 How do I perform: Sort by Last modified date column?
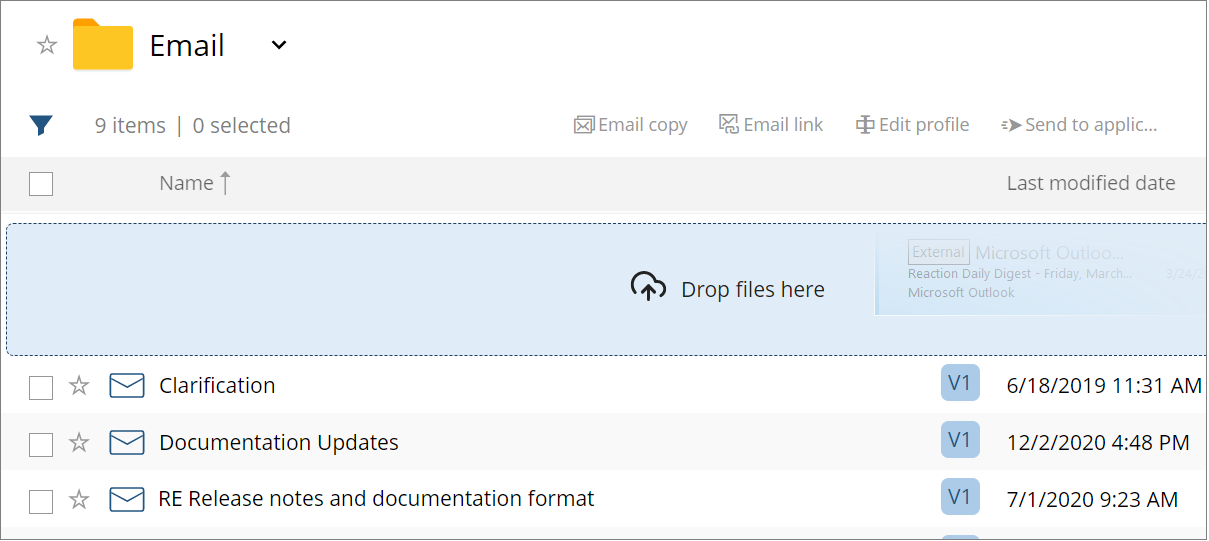(1090, 183)
